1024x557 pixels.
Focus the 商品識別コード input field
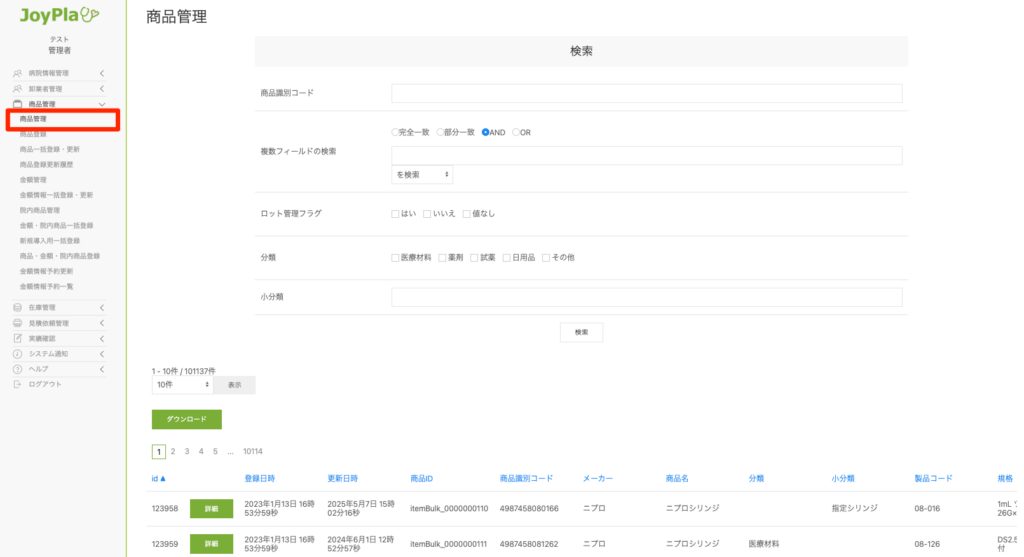tap(647, 93)
